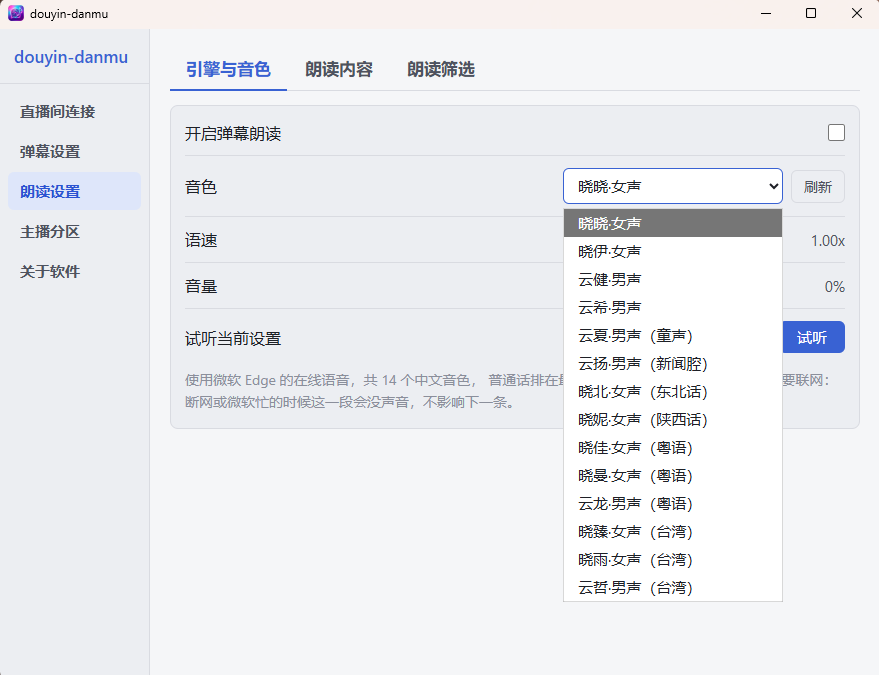This screenshot has height=675, width=879.
Task: Click the 语速 label
Action: 201,241
